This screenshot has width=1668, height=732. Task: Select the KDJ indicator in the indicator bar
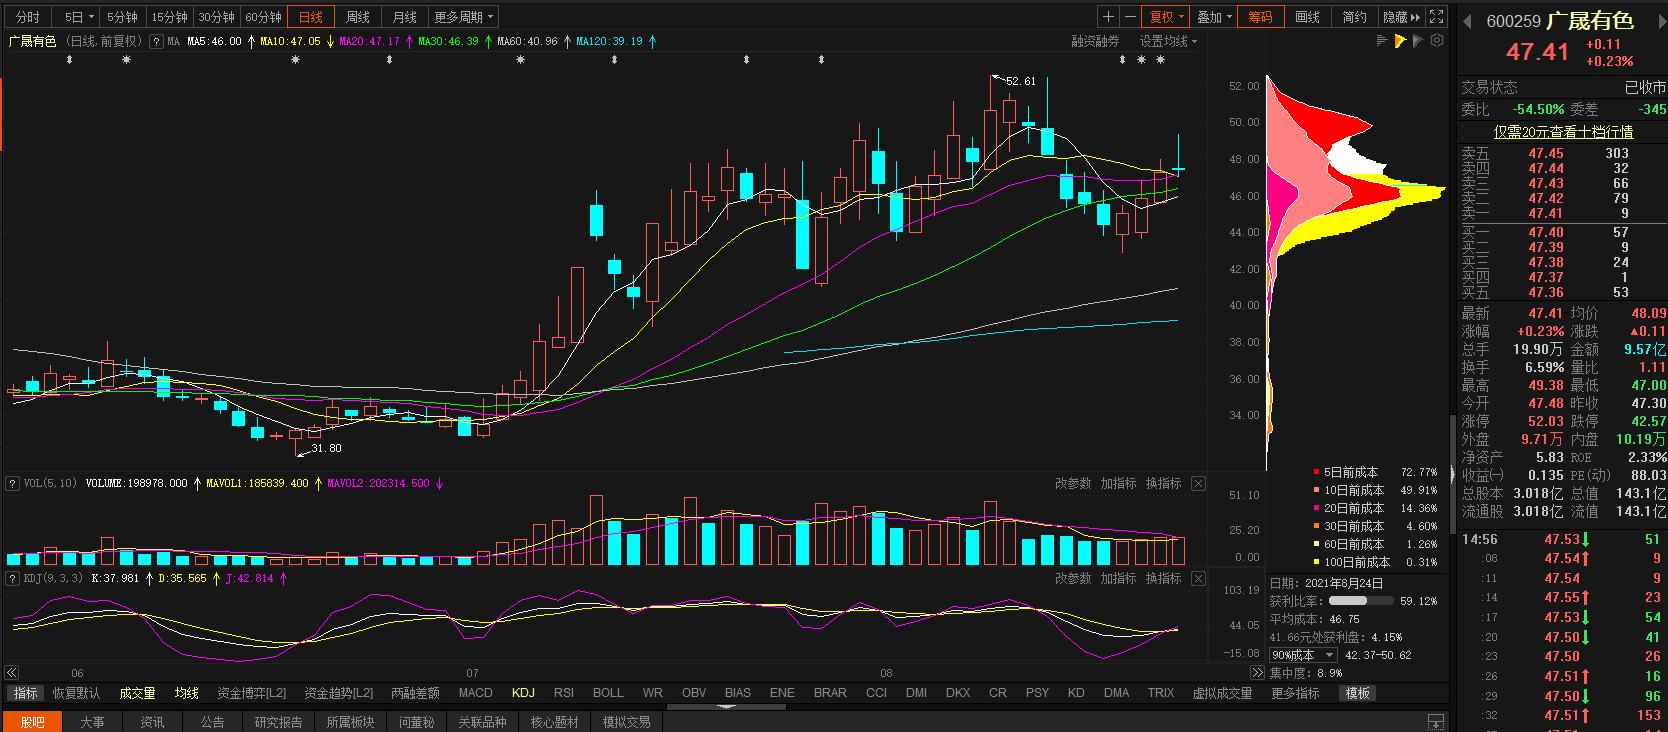pos(523,693)
